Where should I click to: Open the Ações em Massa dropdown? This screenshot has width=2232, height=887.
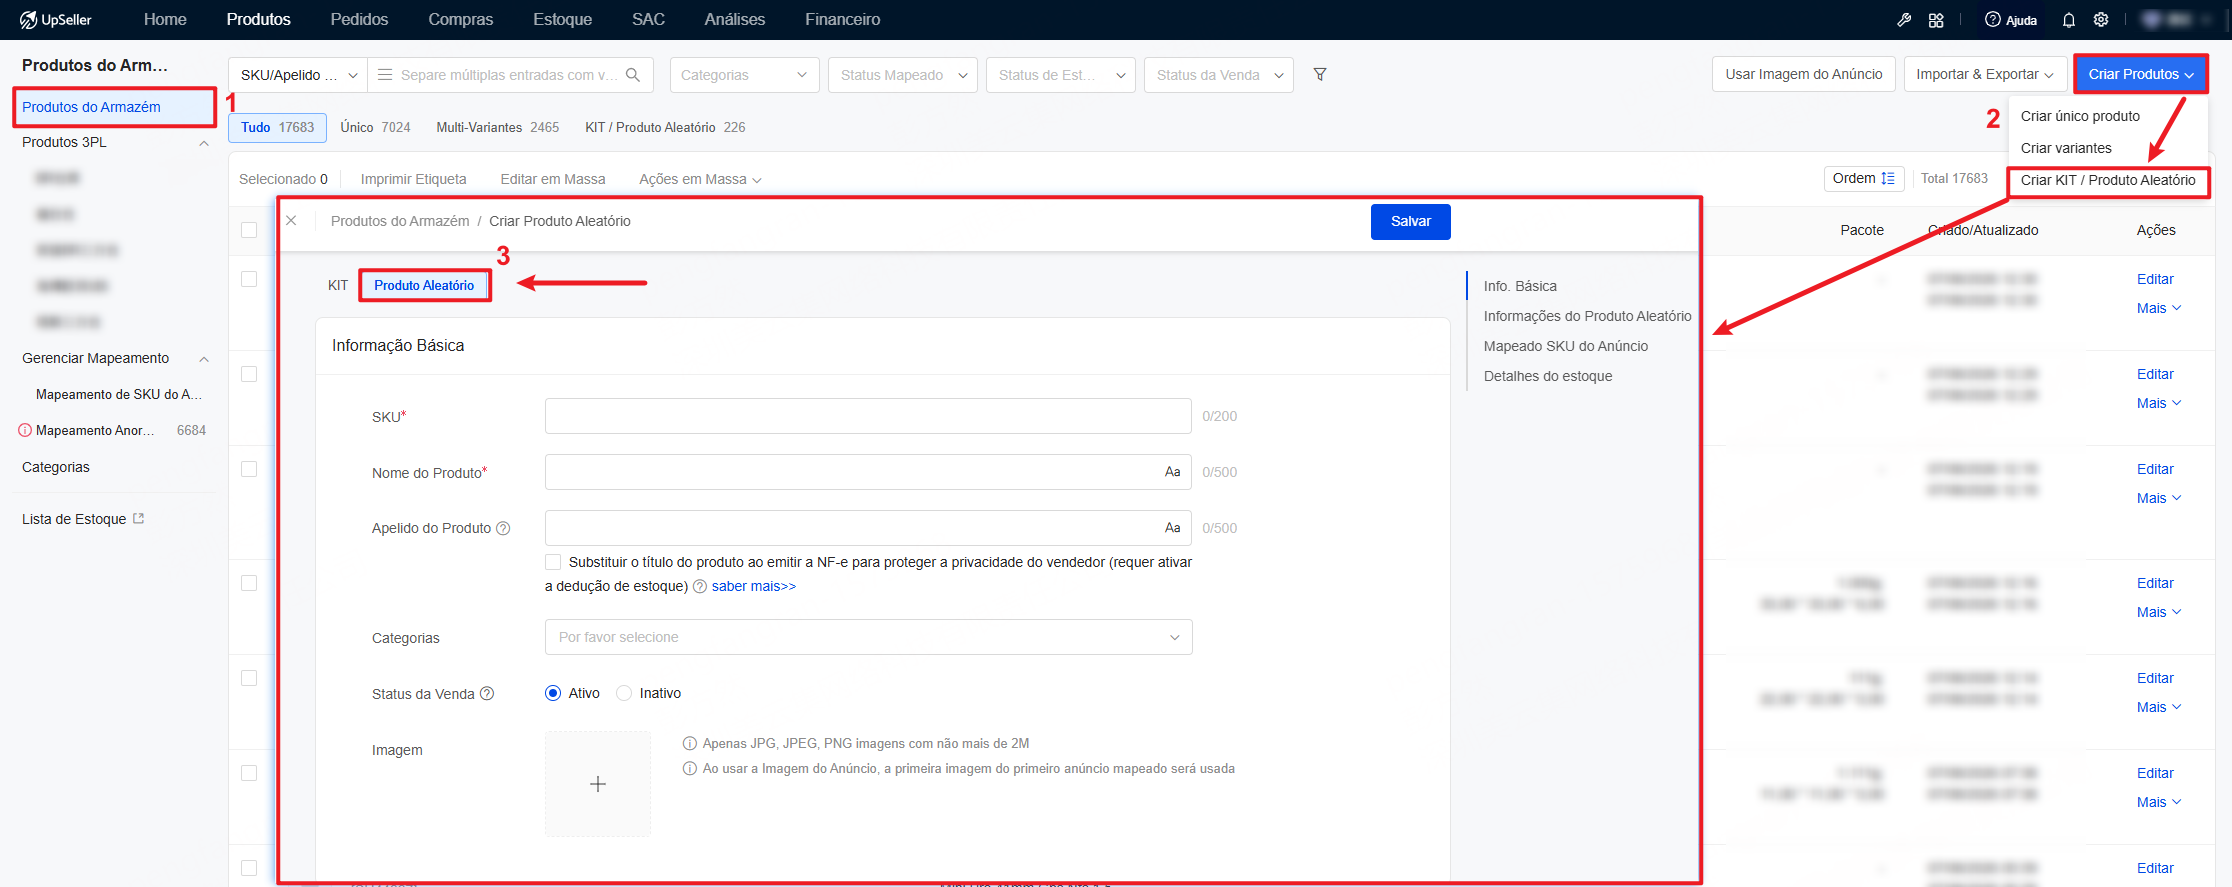coord(700,180)
